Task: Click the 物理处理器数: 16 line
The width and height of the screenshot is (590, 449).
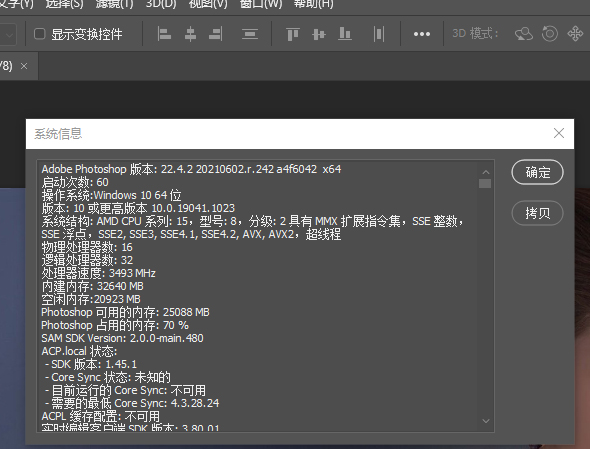Action: (x=87, y=247)
